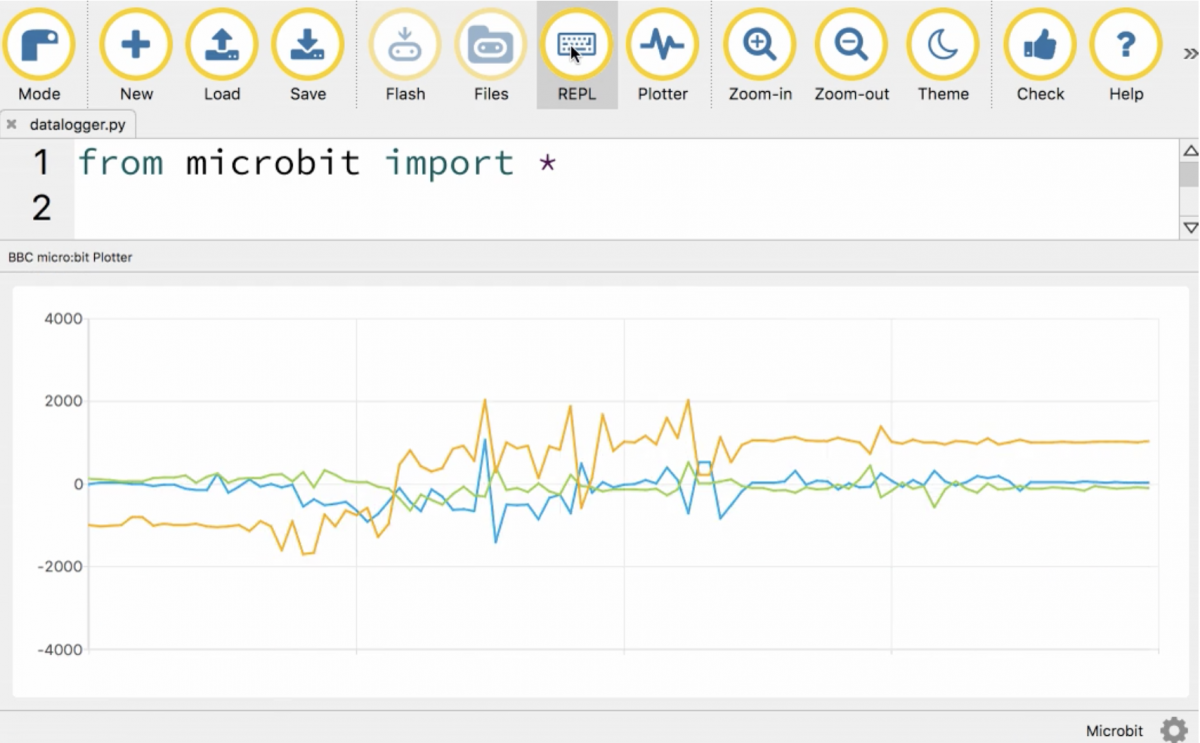The width and height of the screenshot is (1200, 743).
Task: Open settings via the gear icon
Action: pos(1173,730)
